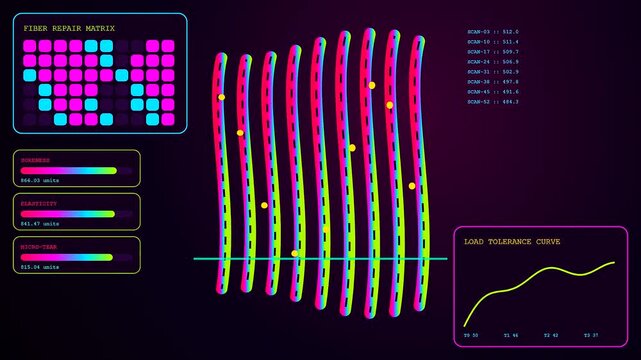The width and height of the screenshot is (641, 360).
Task: Click the FIBER REPAIR MATRIX title
Action: pyautogui.click(x=69, y=29)
